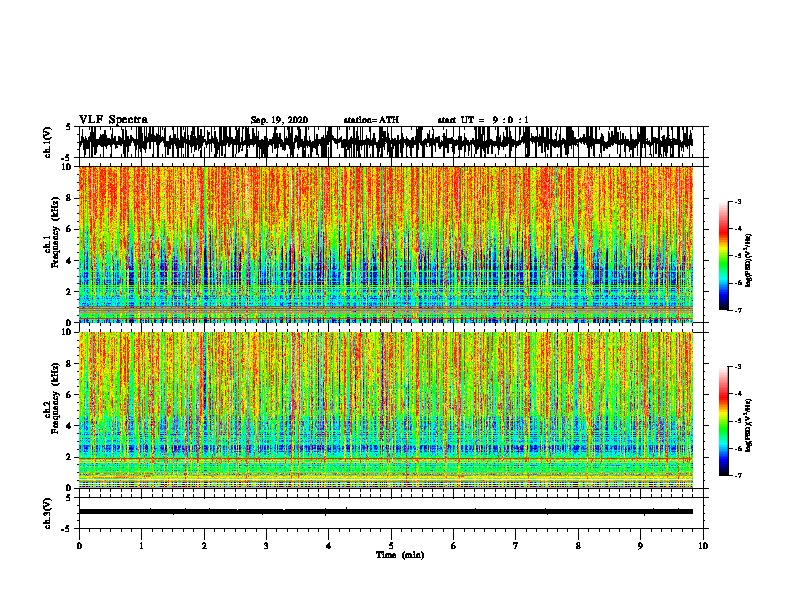Click time axis tick label "3"
792x612 pixels.
point(266,546)
